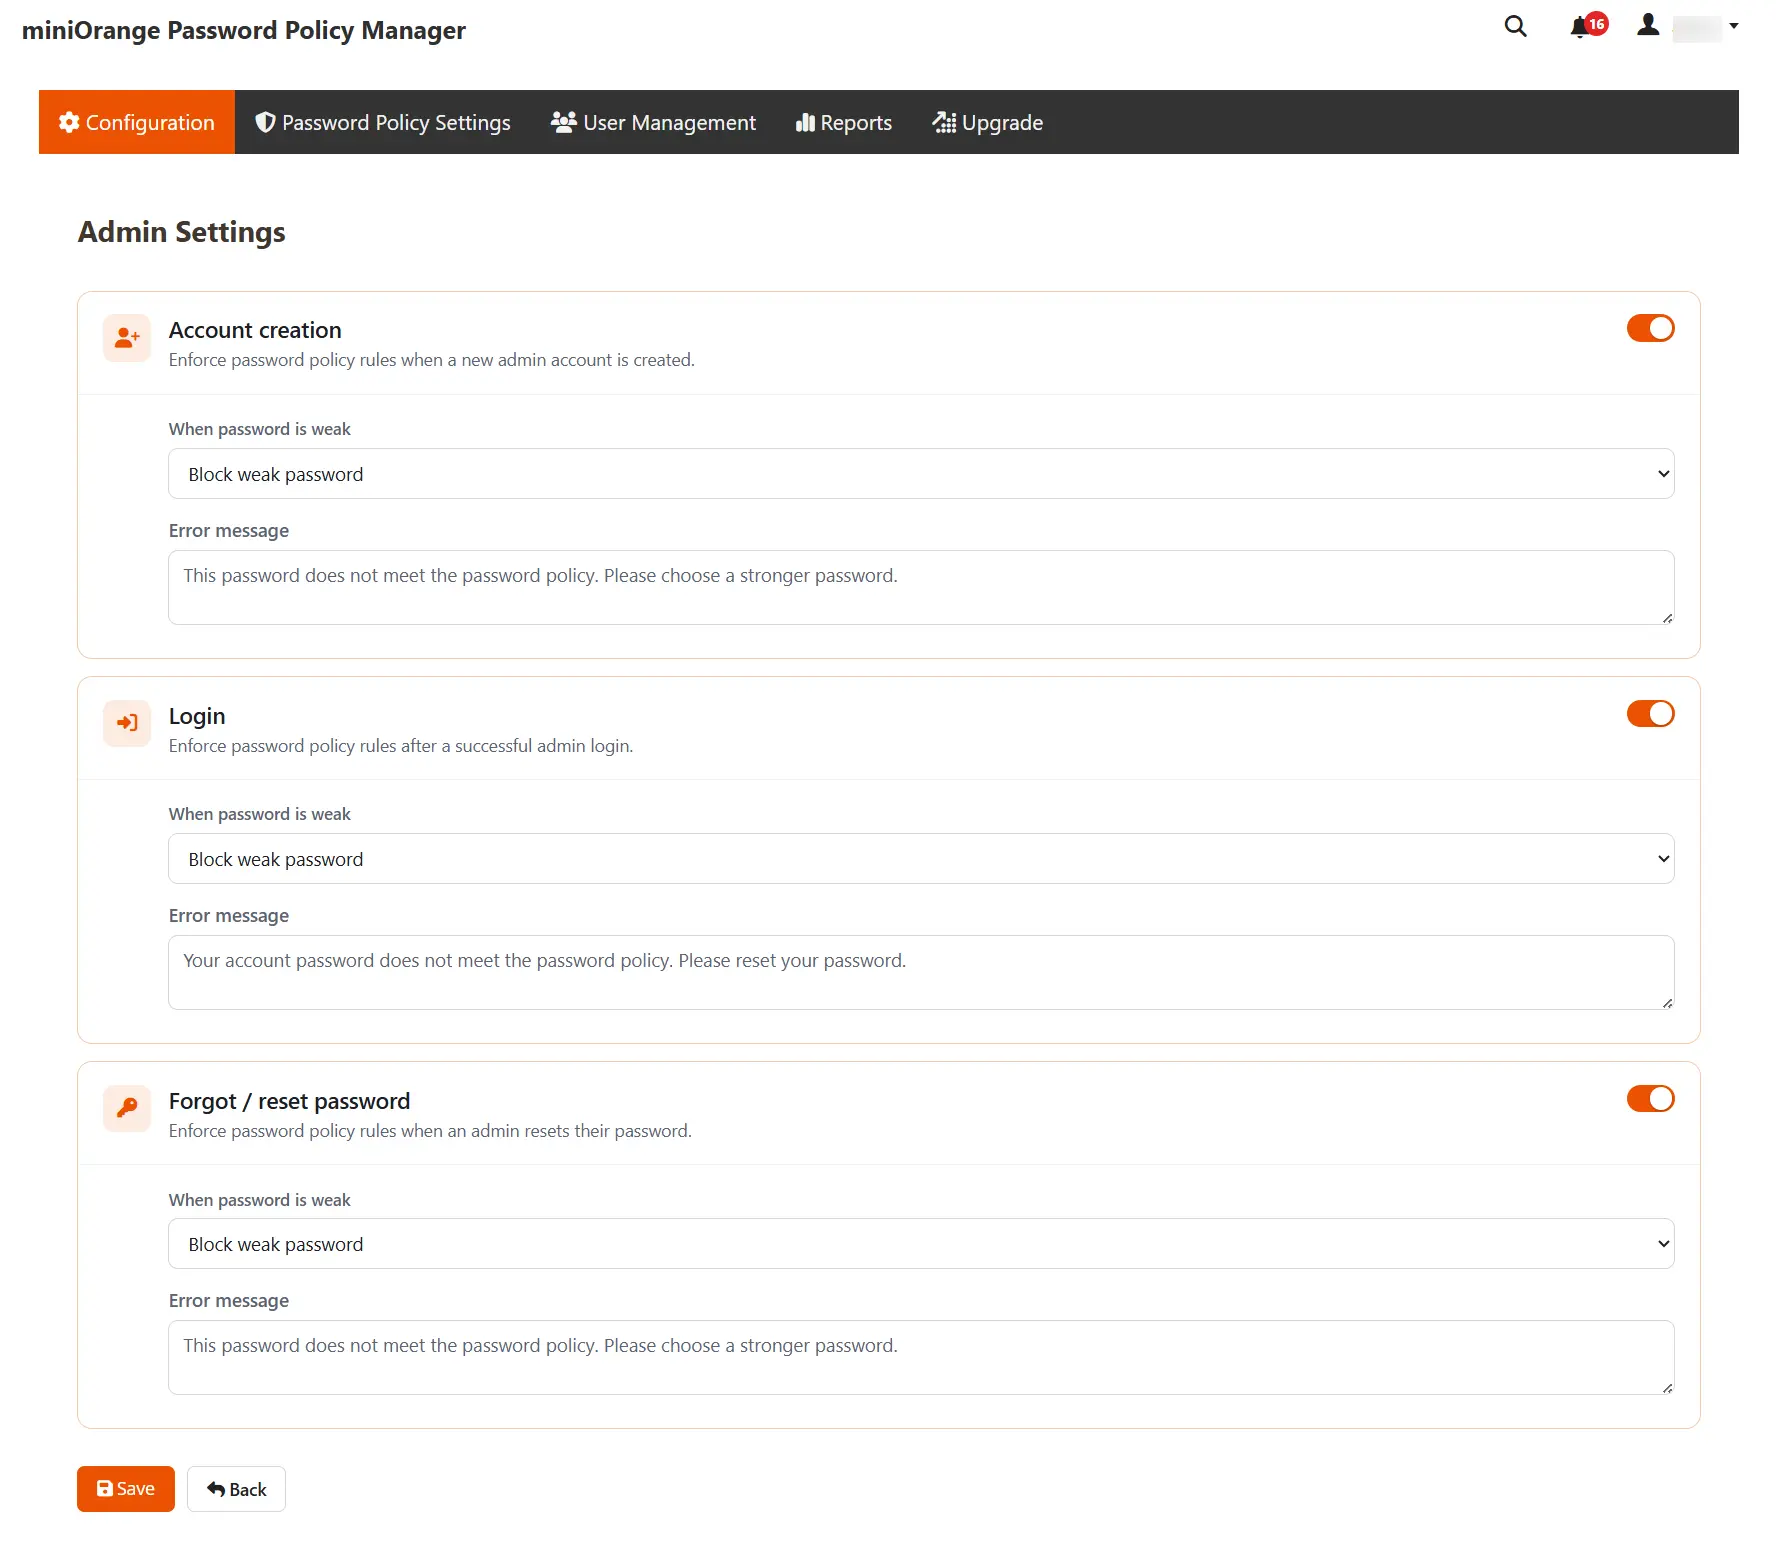
Task: Open the Reports tab
Action: pos(843,122)
